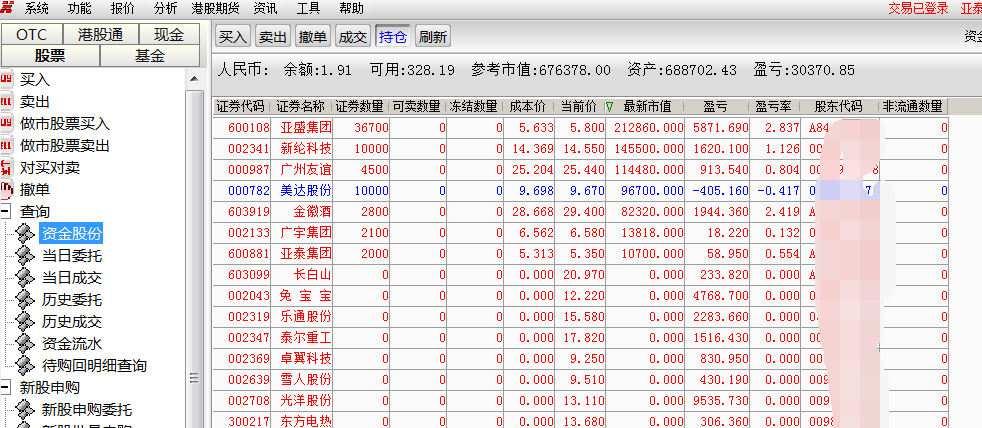Click the 当日成交 node icon
Image resolution: width=982 pixels, height=428 pixels.
26,278
